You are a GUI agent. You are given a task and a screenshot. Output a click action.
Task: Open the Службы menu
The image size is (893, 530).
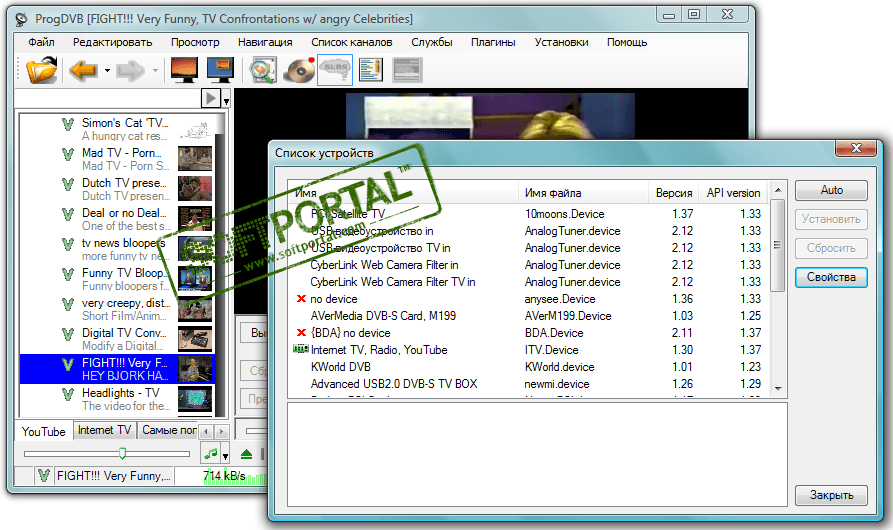coord(432,42)
